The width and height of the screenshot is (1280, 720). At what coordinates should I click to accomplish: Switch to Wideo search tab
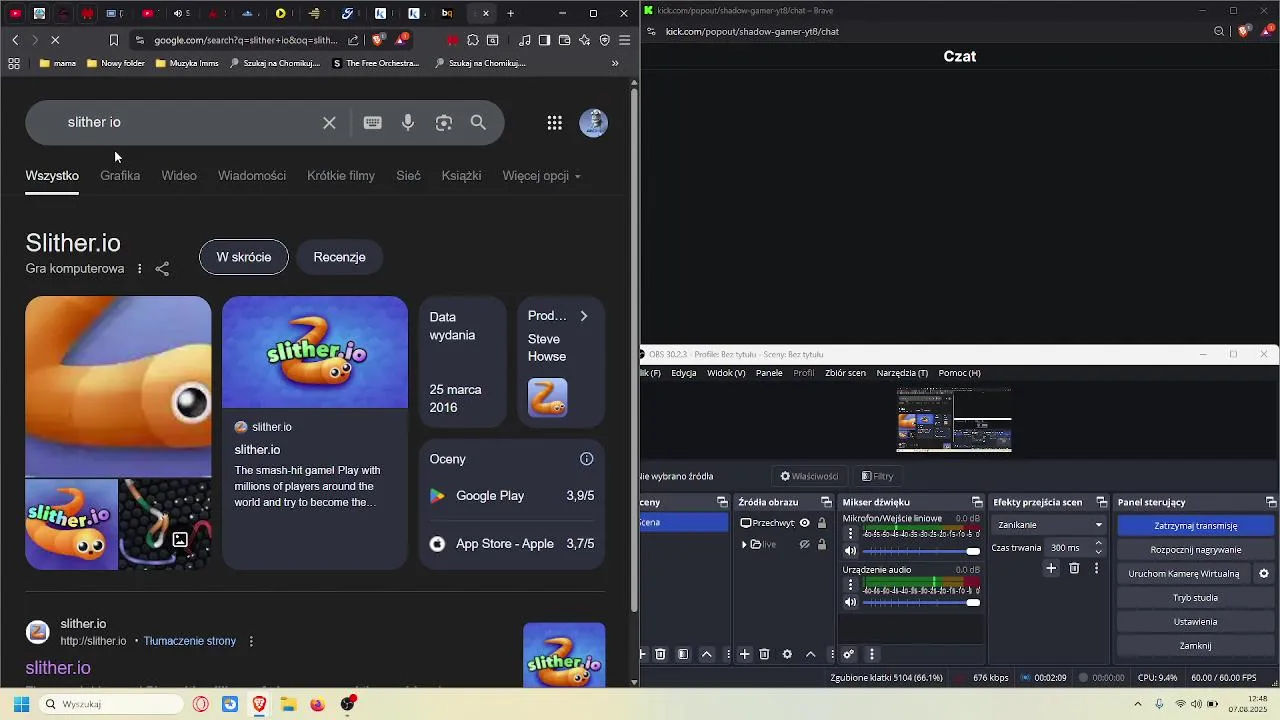pos(179,176)
